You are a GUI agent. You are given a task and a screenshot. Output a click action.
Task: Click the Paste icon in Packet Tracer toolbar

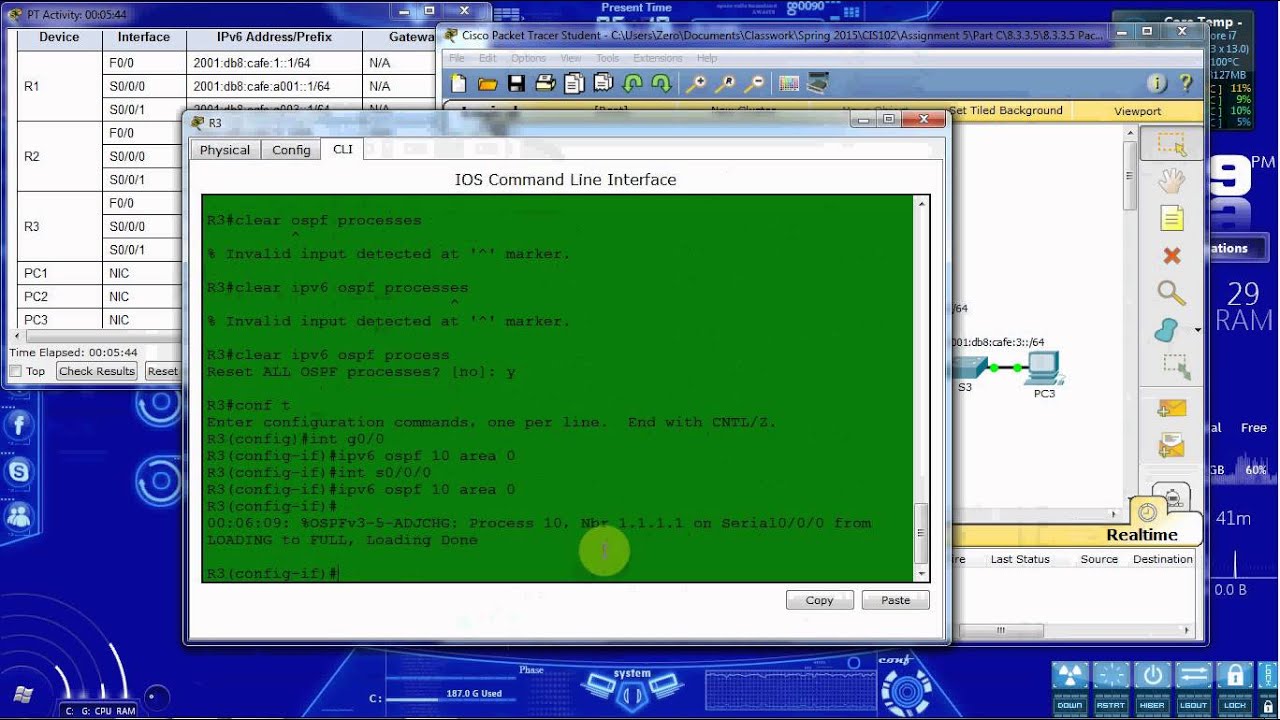tap(603, 84)
